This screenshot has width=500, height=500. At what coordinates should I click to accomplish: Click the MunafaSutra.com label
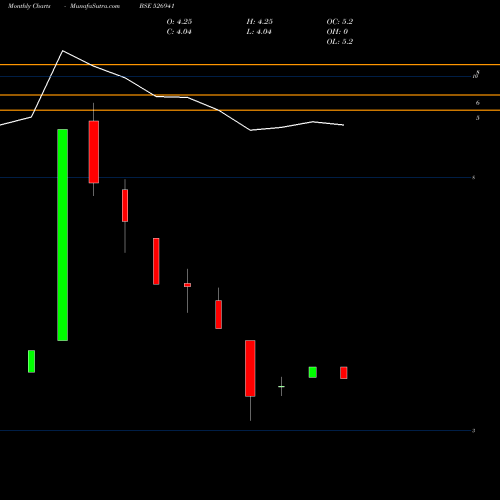point(95,6)
